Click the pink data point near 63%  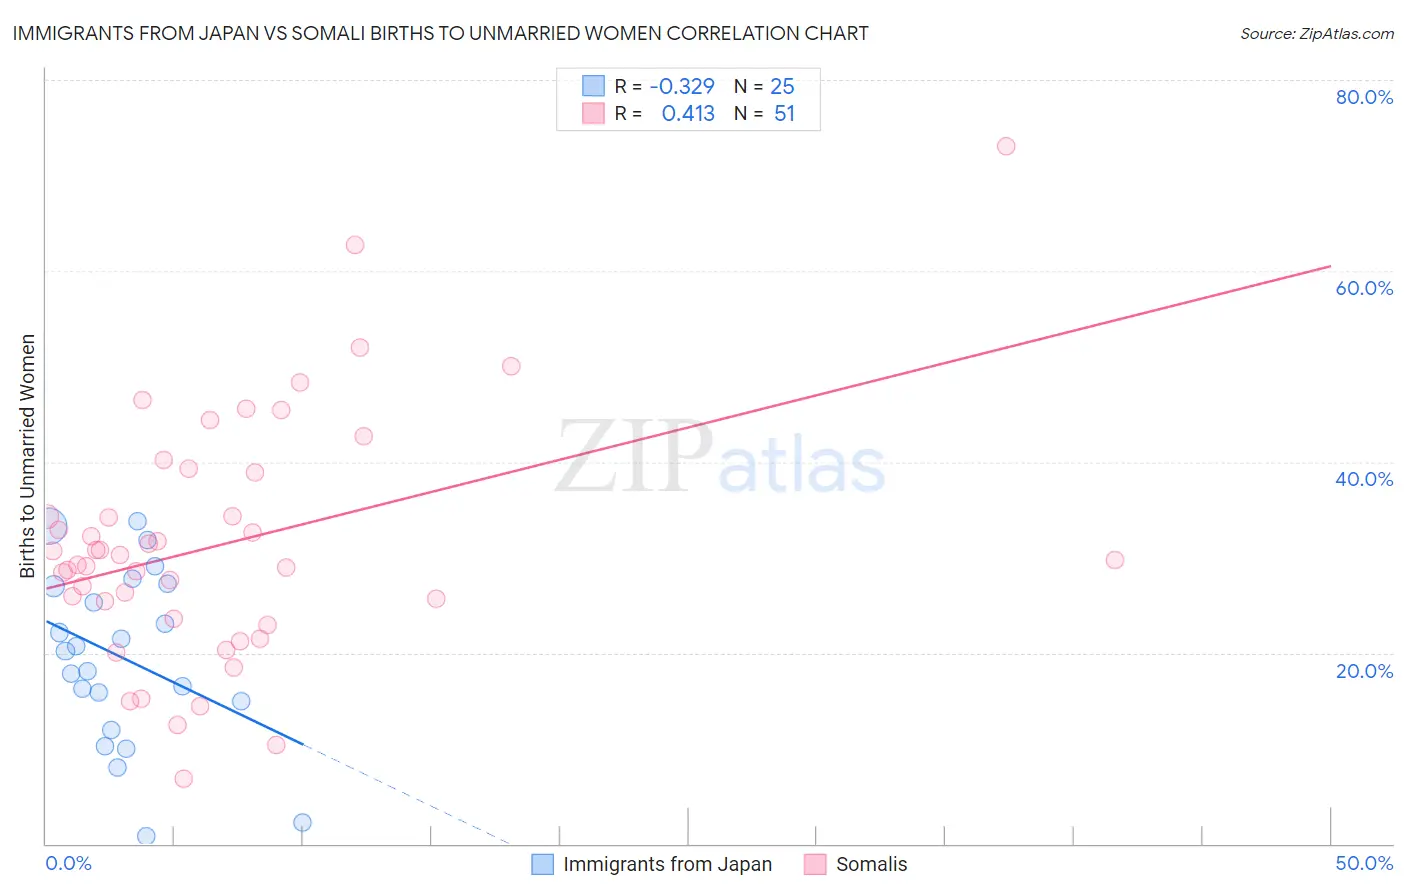coord(355,245)
